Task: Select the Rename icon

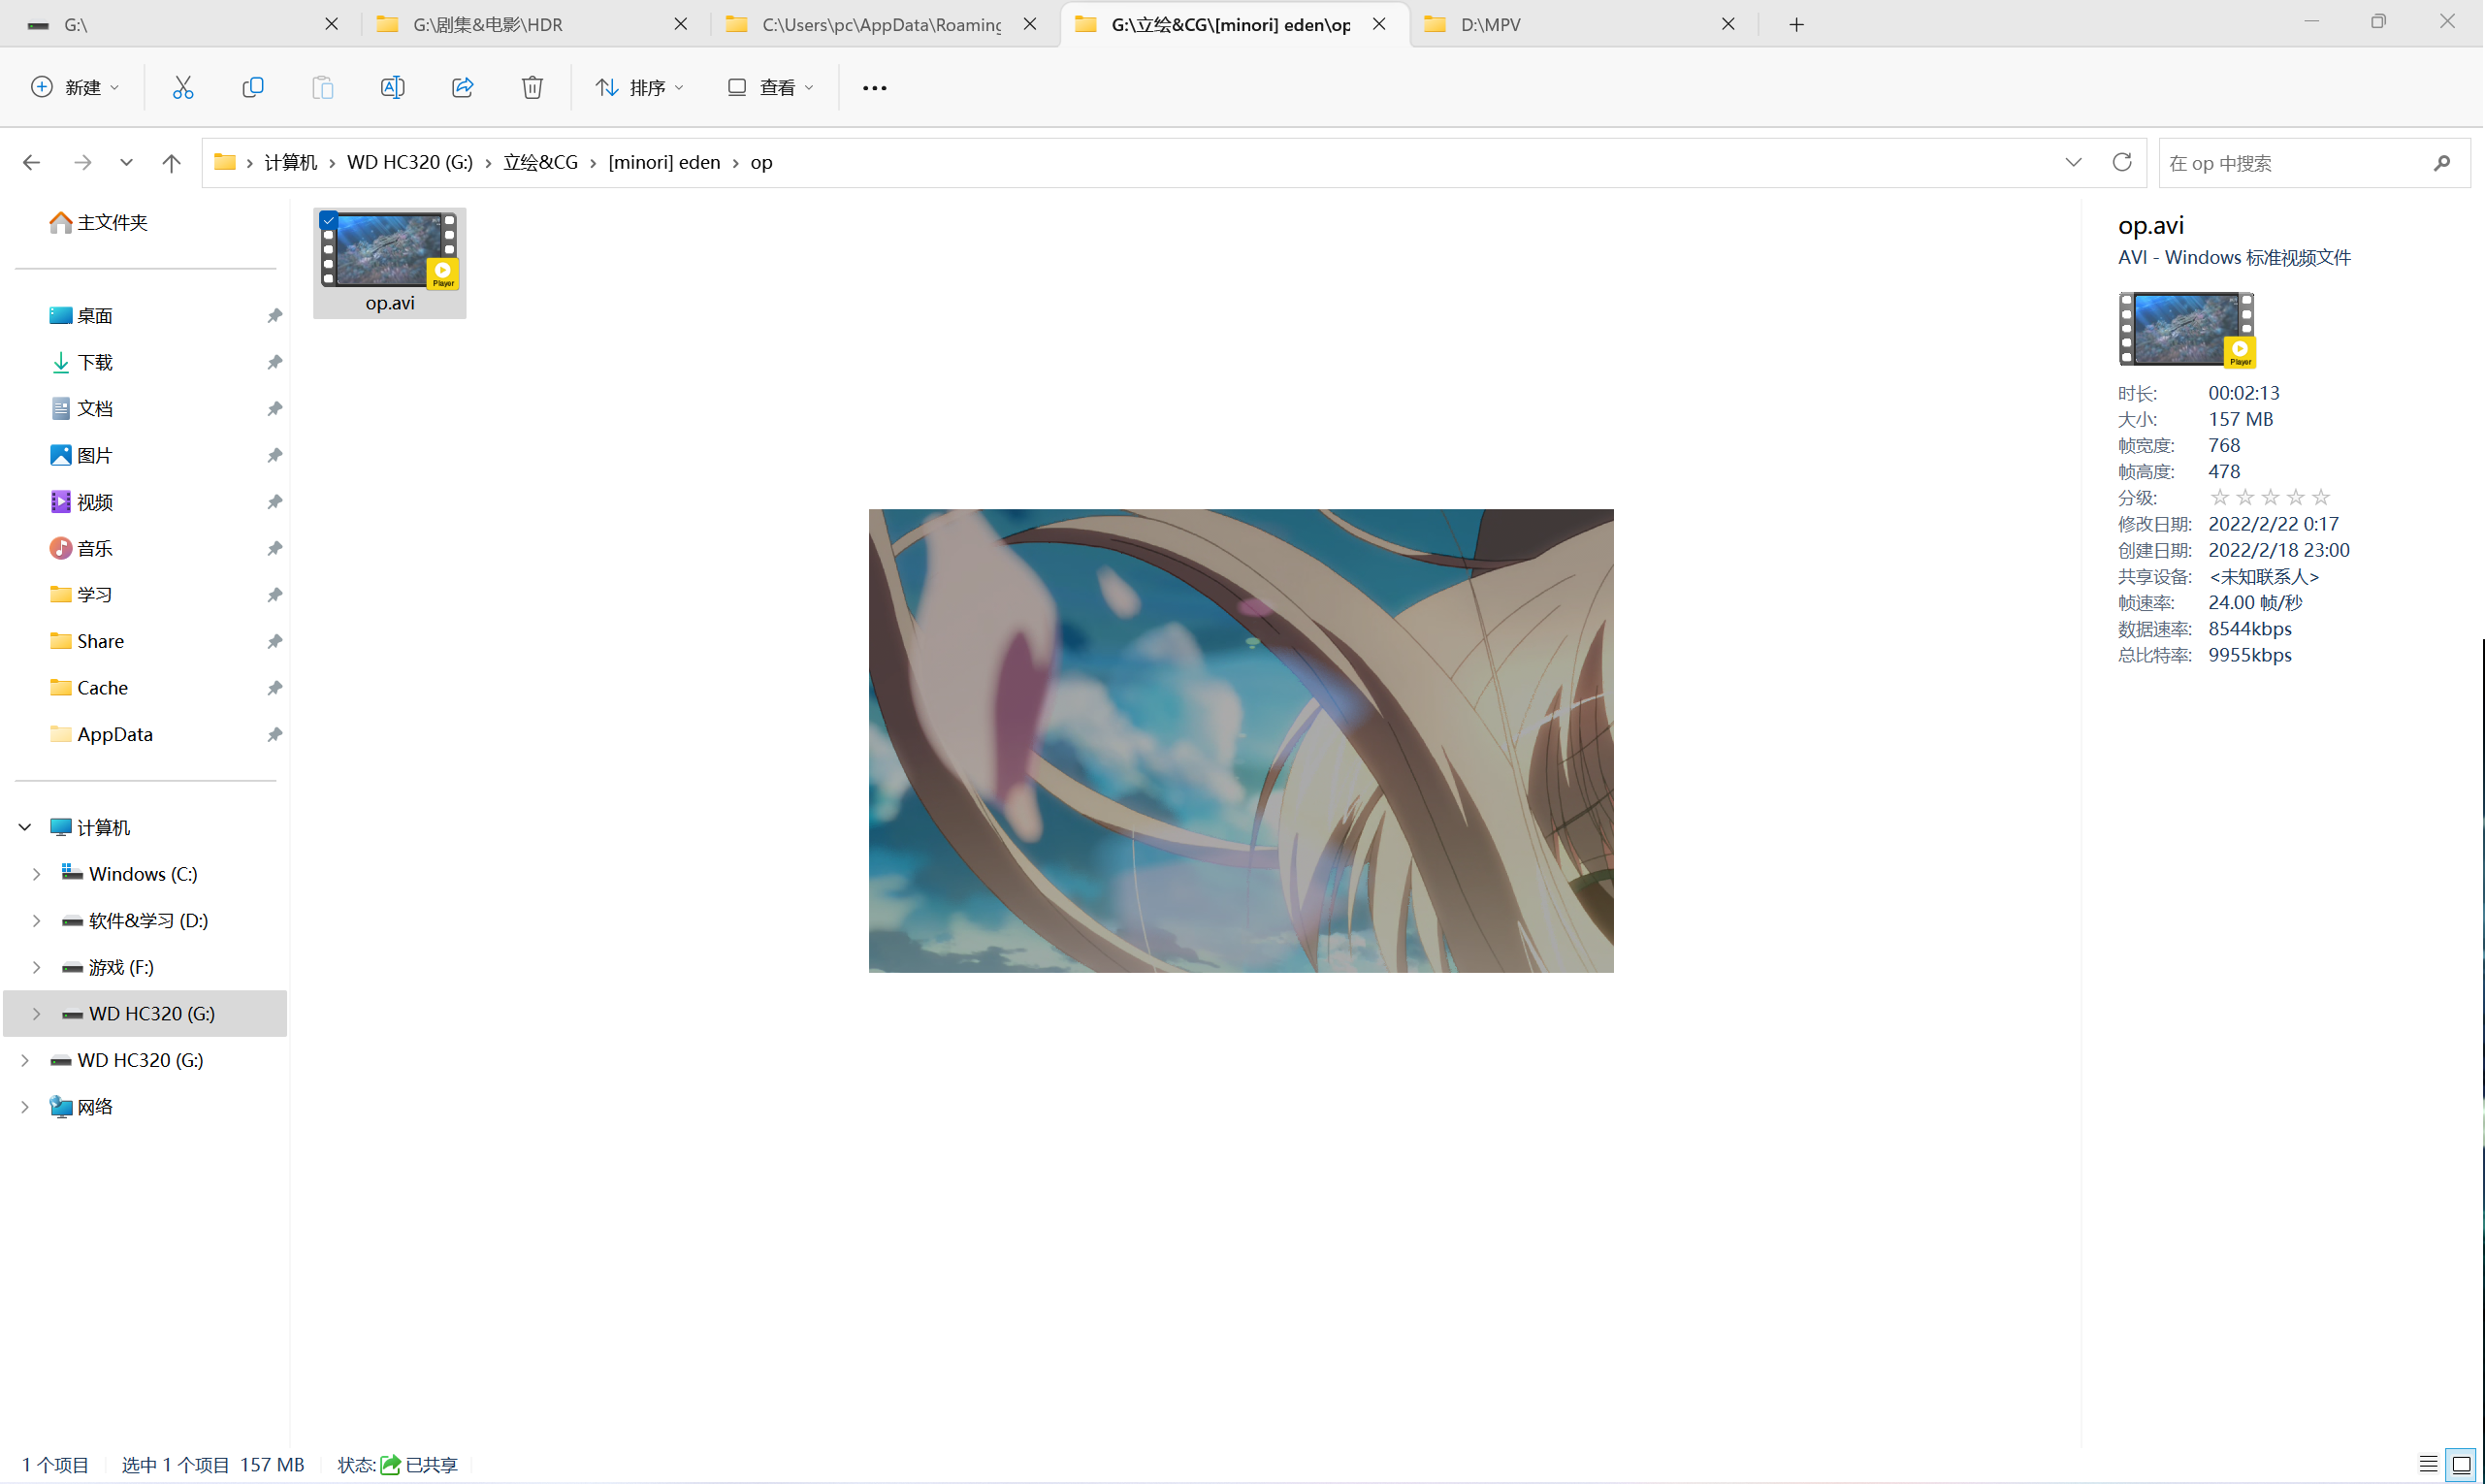Action: [392, 87]
